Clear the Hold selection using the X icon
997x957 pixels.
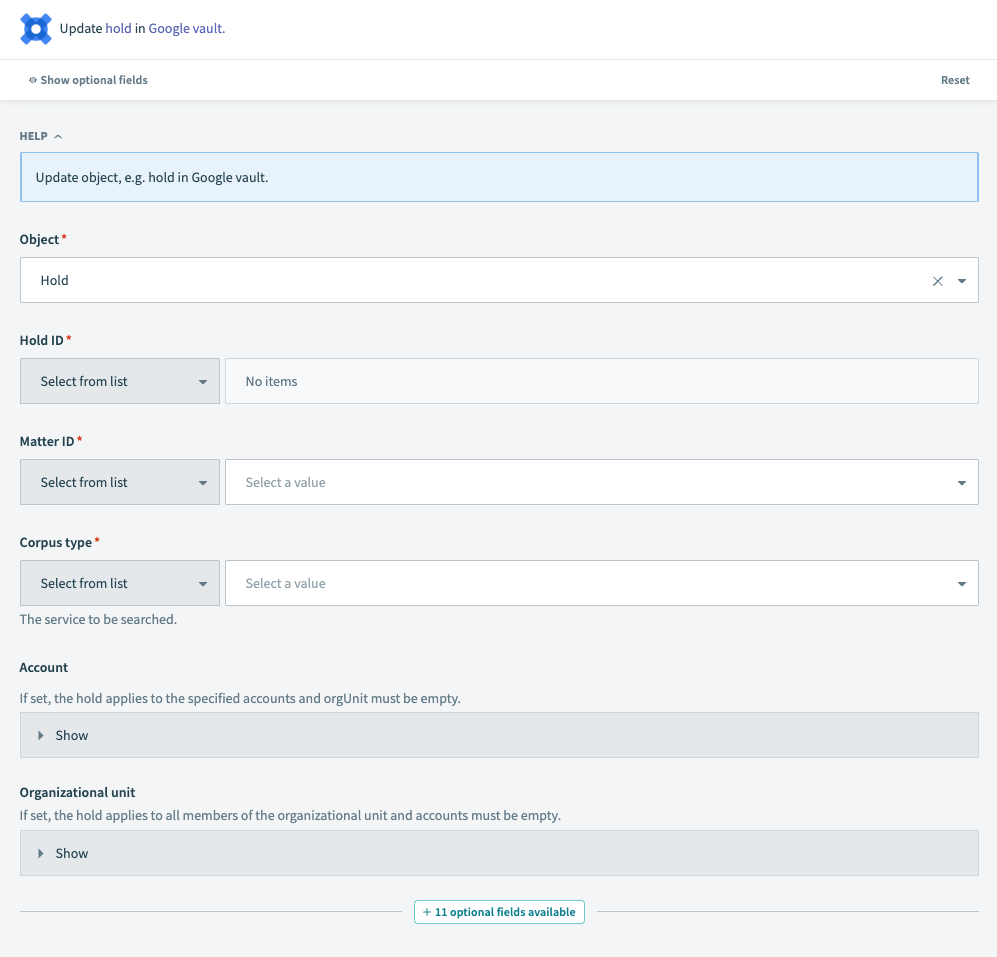click(938, 281)
